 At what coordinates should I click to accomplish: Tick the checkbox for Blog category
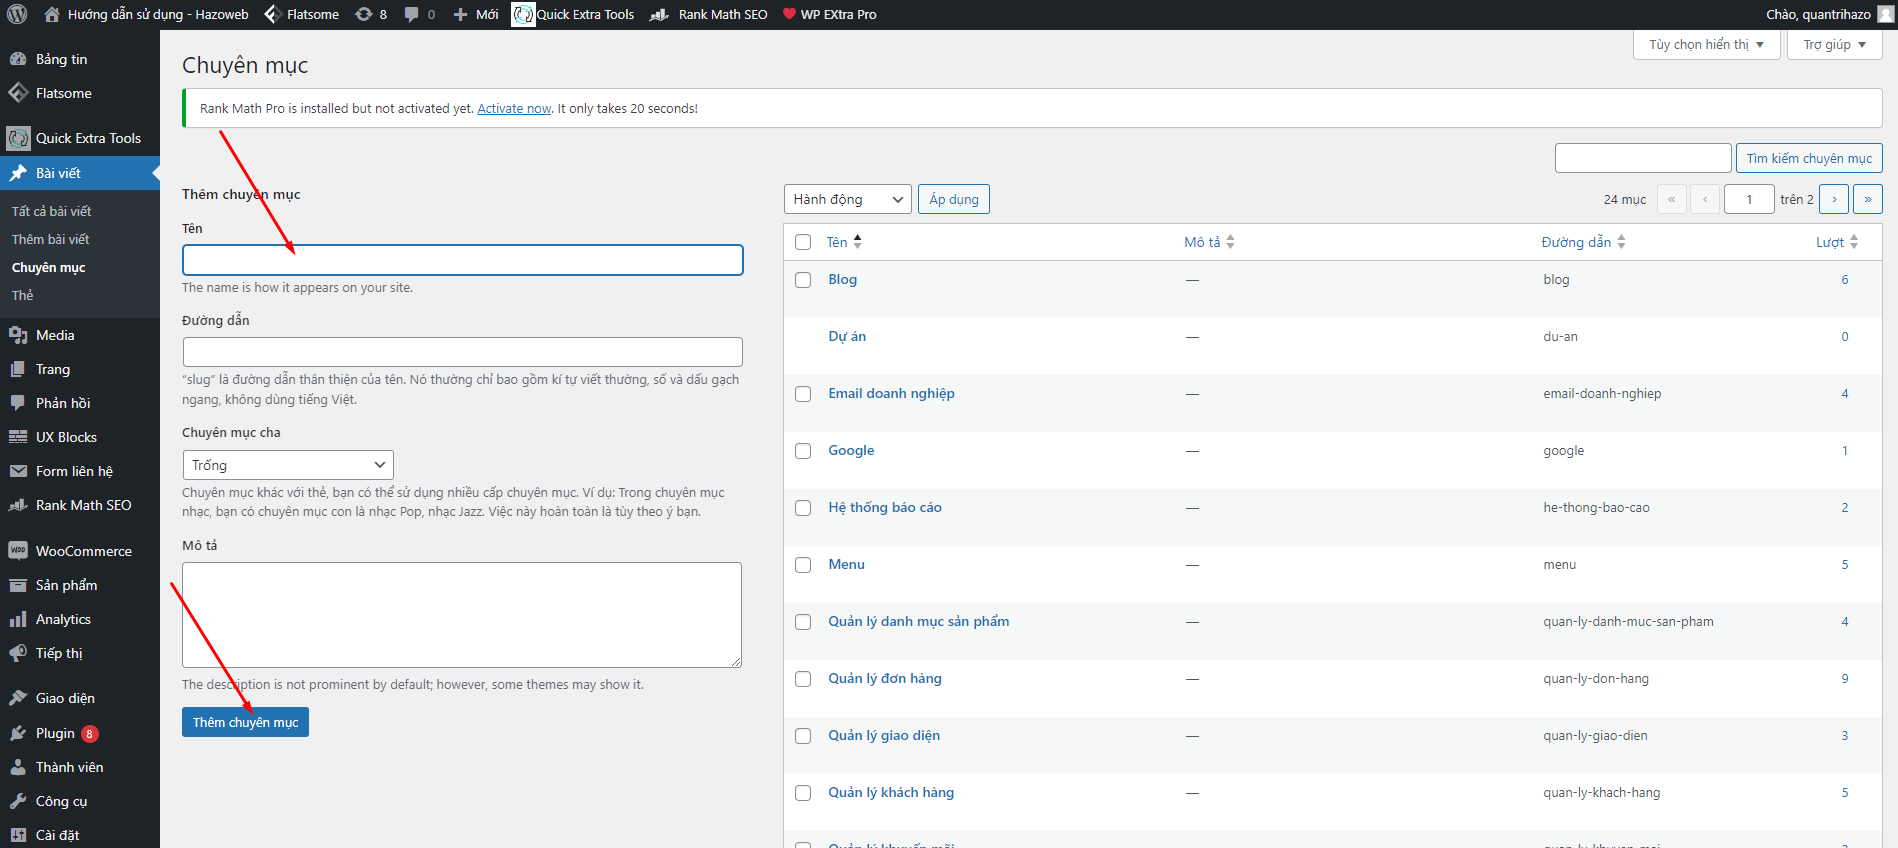803,280
